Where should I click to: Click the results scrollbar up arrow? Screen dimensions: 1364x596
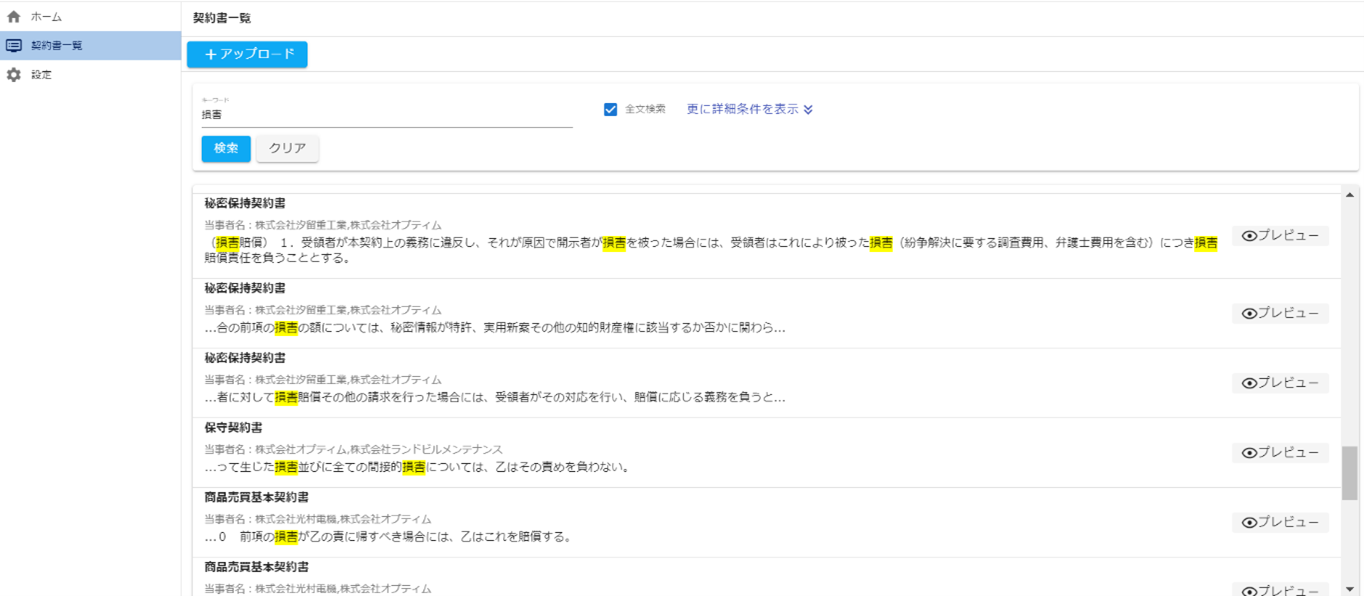(1350, 195)
